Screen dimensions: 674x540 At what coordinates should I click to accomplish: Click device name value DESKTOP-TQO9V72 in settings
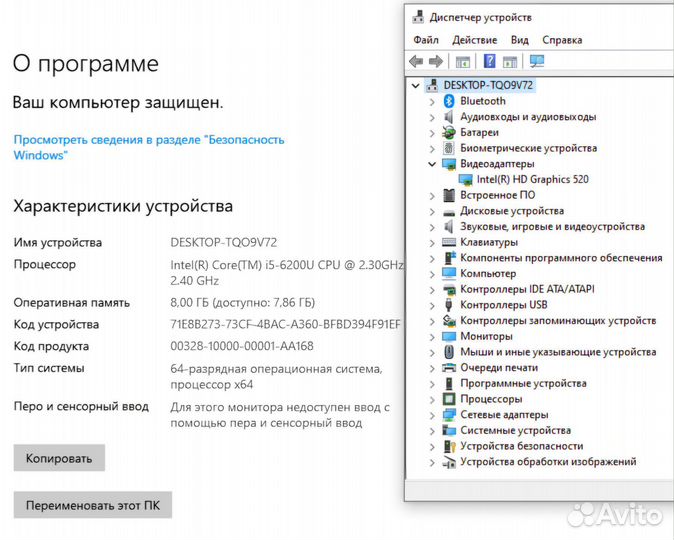pos(224,242)
